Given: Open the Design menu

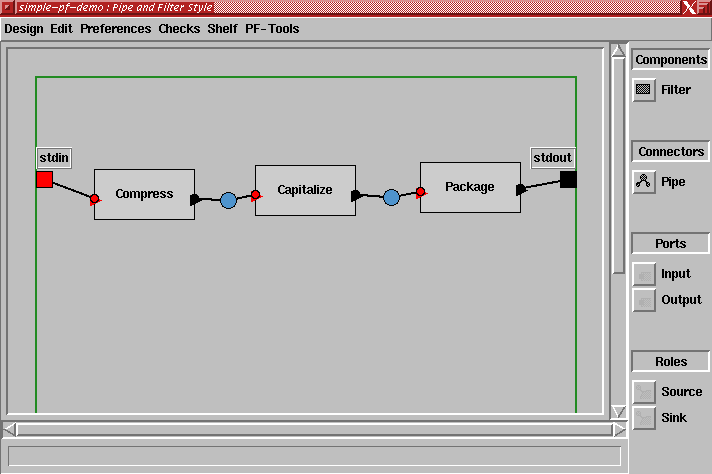Looking at the screenshot, I should click(23, 29).
